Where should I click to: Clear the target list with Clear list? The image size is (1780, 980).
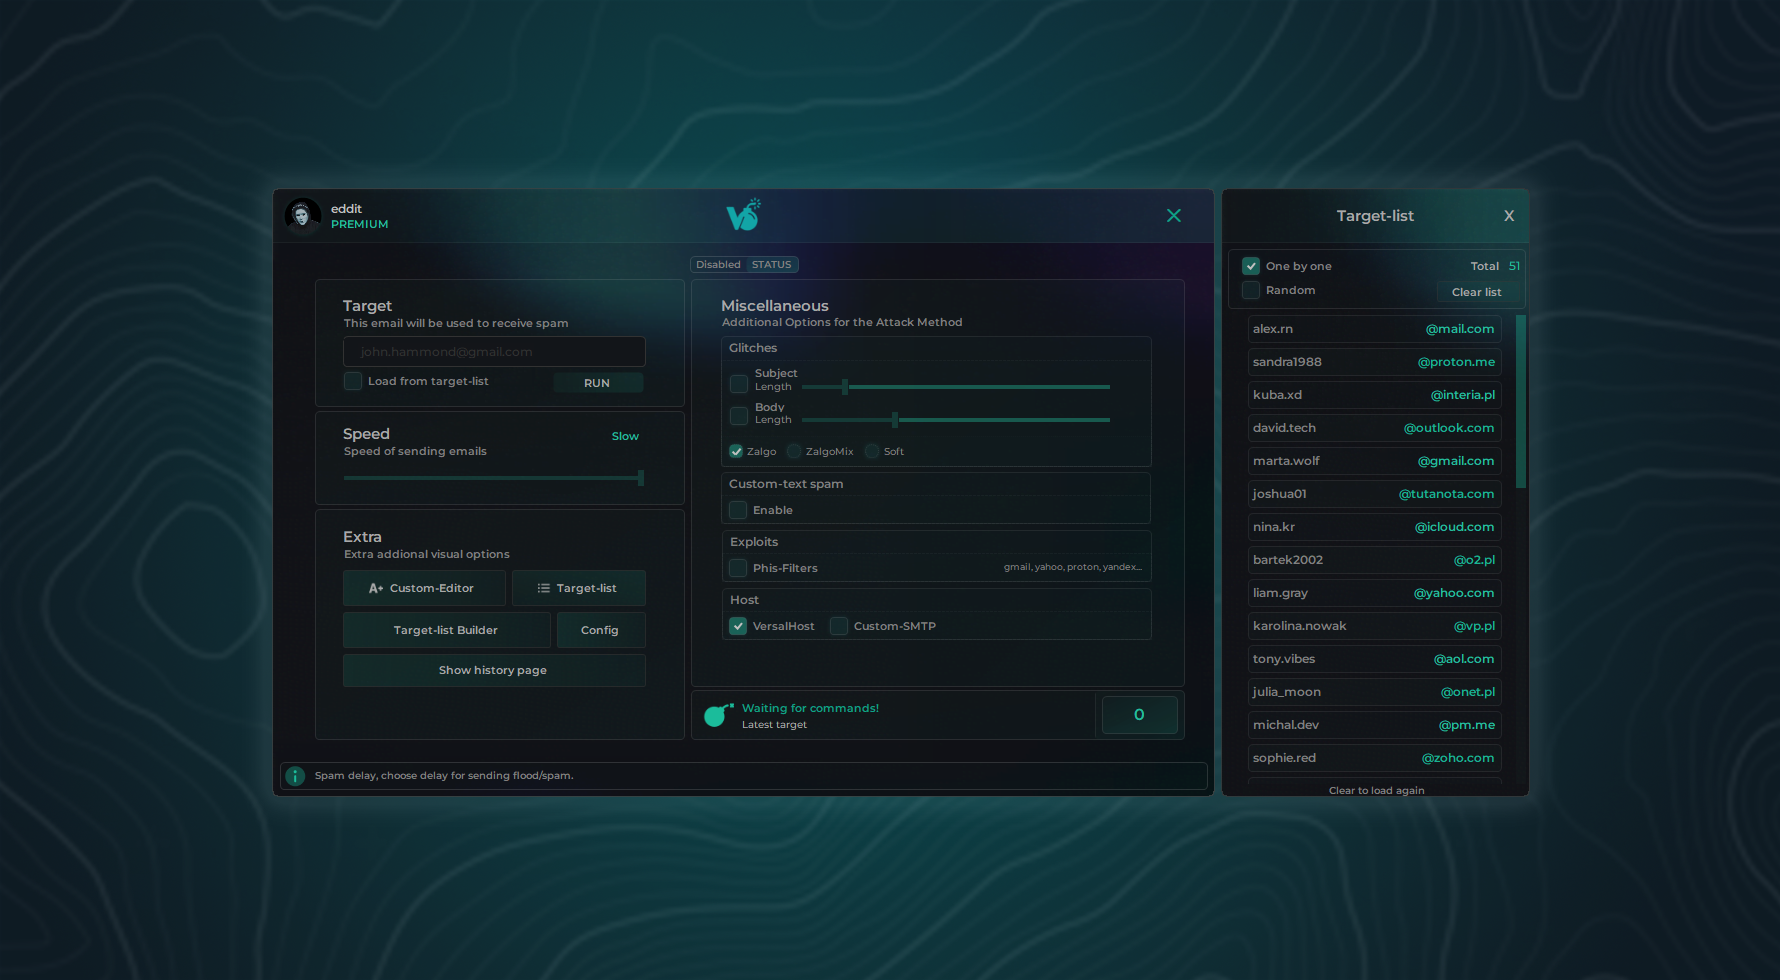tap(1478, 292)
